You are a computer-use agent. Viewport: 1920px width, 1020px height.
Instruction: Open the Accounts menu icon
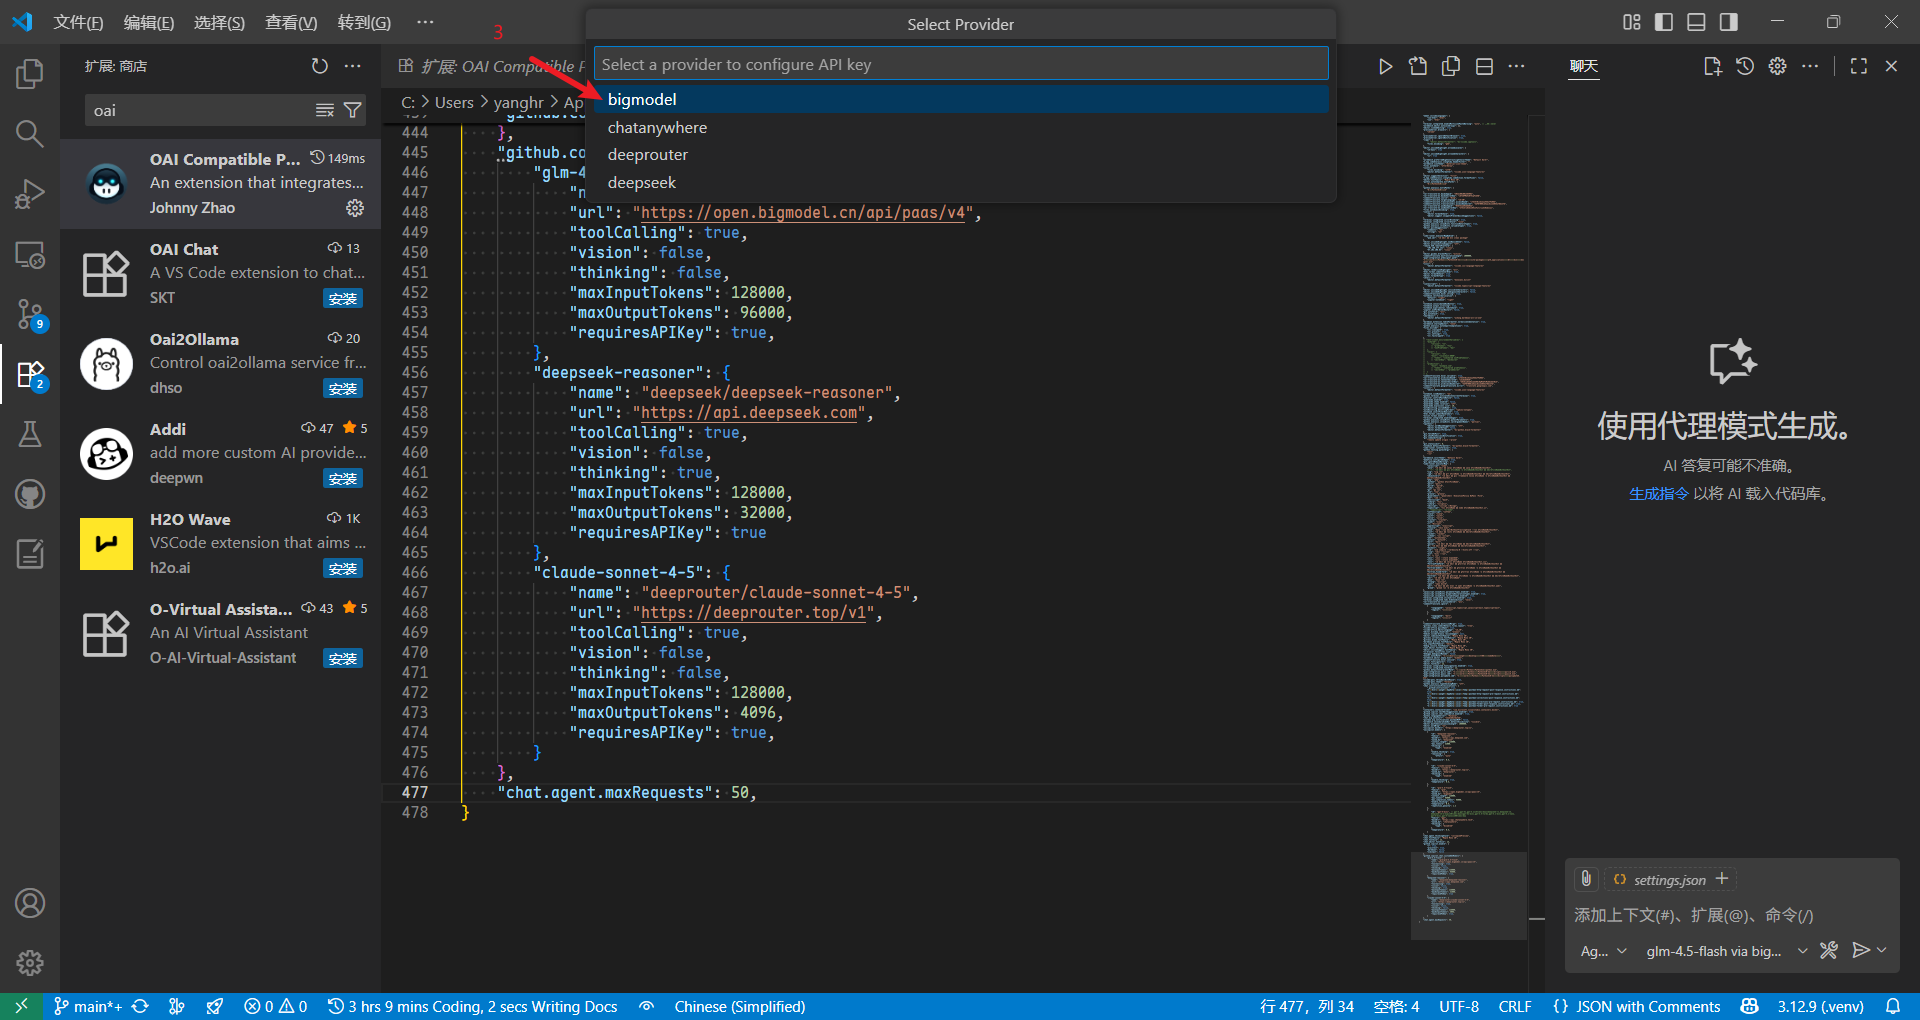(x=30, y=904)
